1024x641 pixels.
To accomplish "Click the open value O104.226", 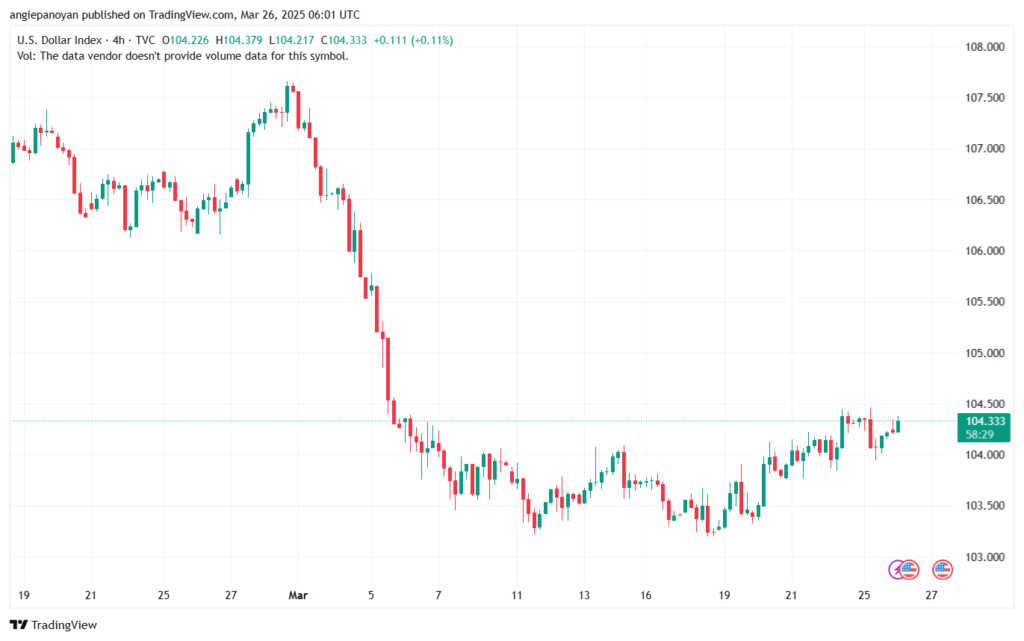I will click(x=185, y=40).
